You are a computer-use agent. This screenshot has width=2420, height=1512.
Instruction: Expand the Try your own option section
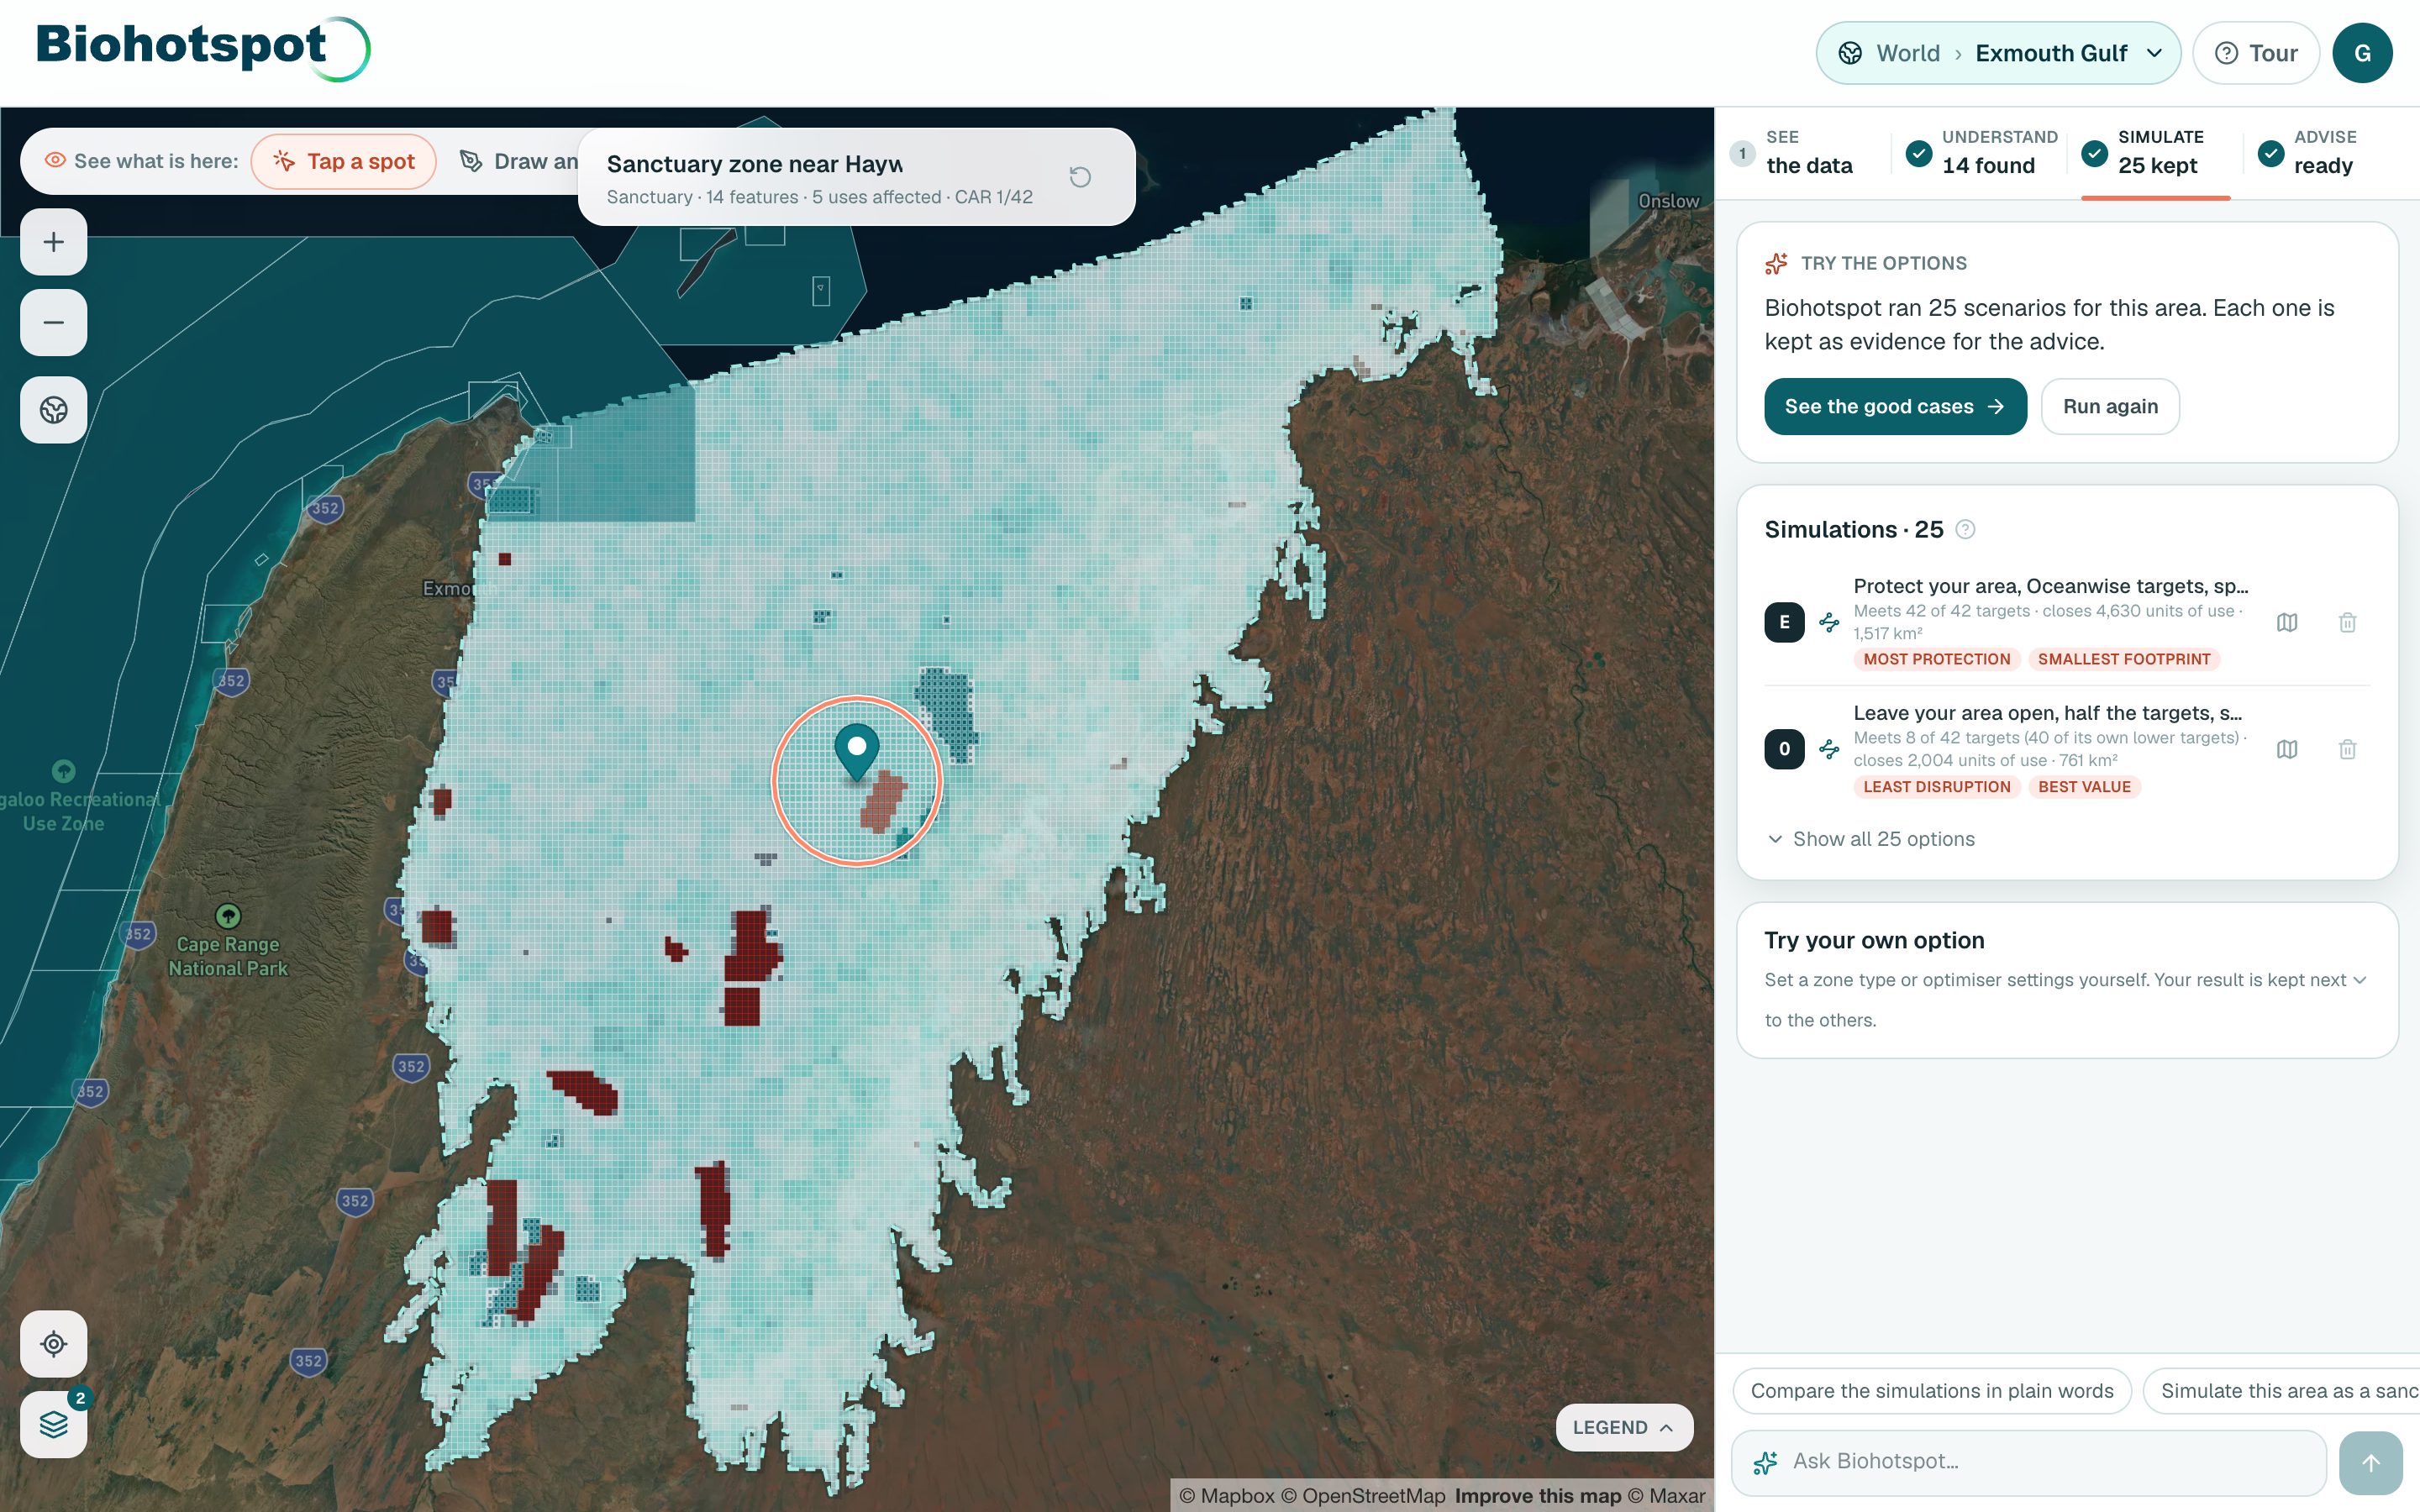tap(2067, 980)
